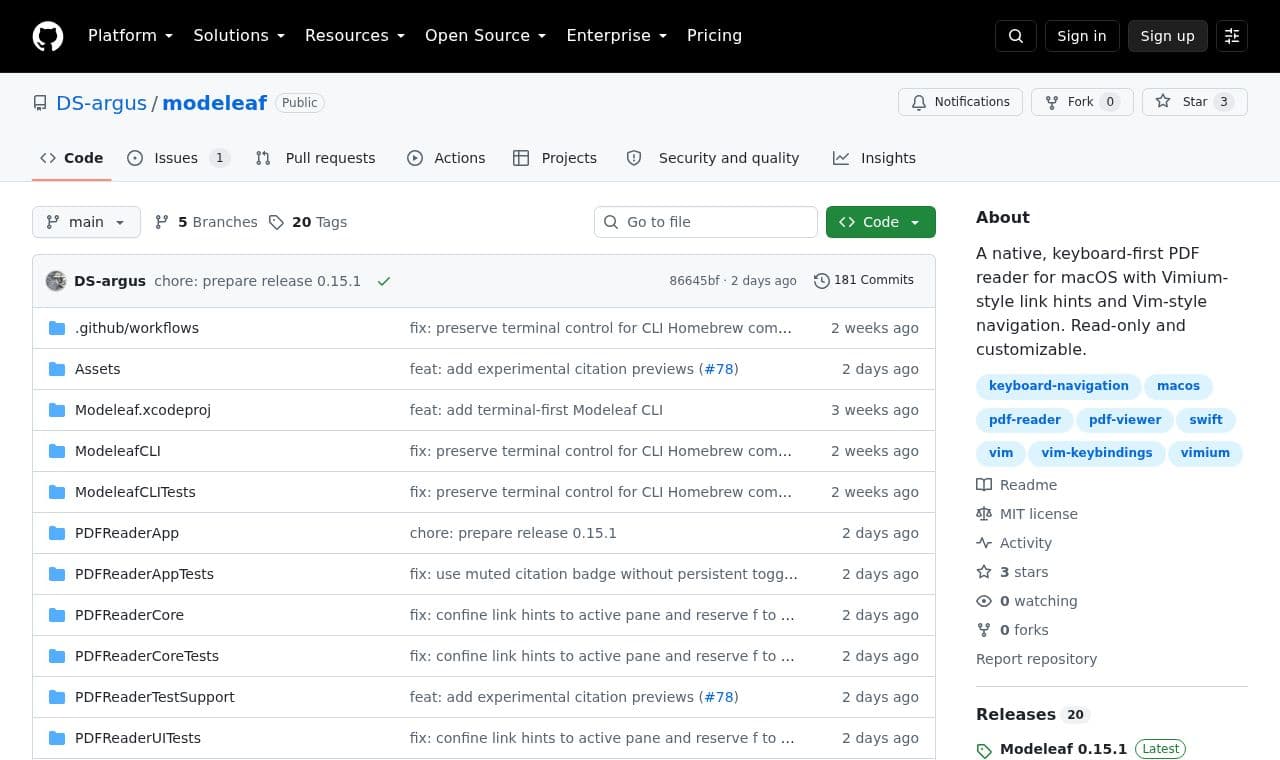Image resolution: width=1280 pixels, height=760 pixels.
Task: Open the #78 pull request link in Assets row
Action: 719,369
